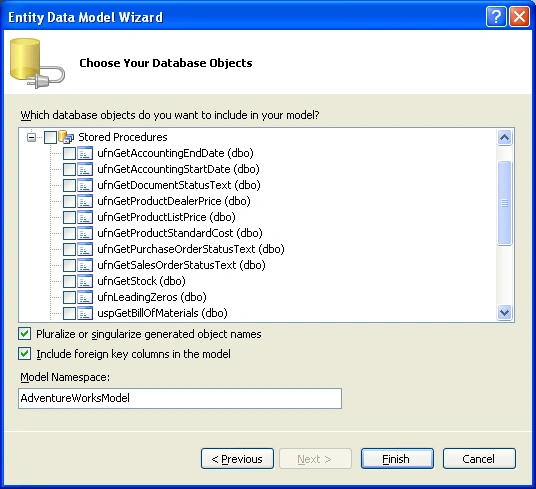Viewport: 536px width, 489px height.
Task: Select ufnGetAccountingEndDate (dbo) row text
Action: (175, 153)
